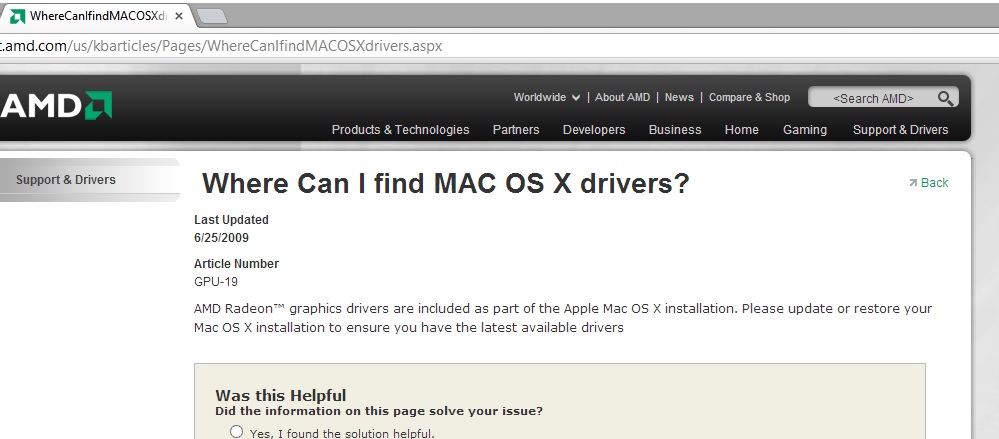Select Support & Drivers in left sidebar
The image size is (999, 439).
tap(66, 180)
